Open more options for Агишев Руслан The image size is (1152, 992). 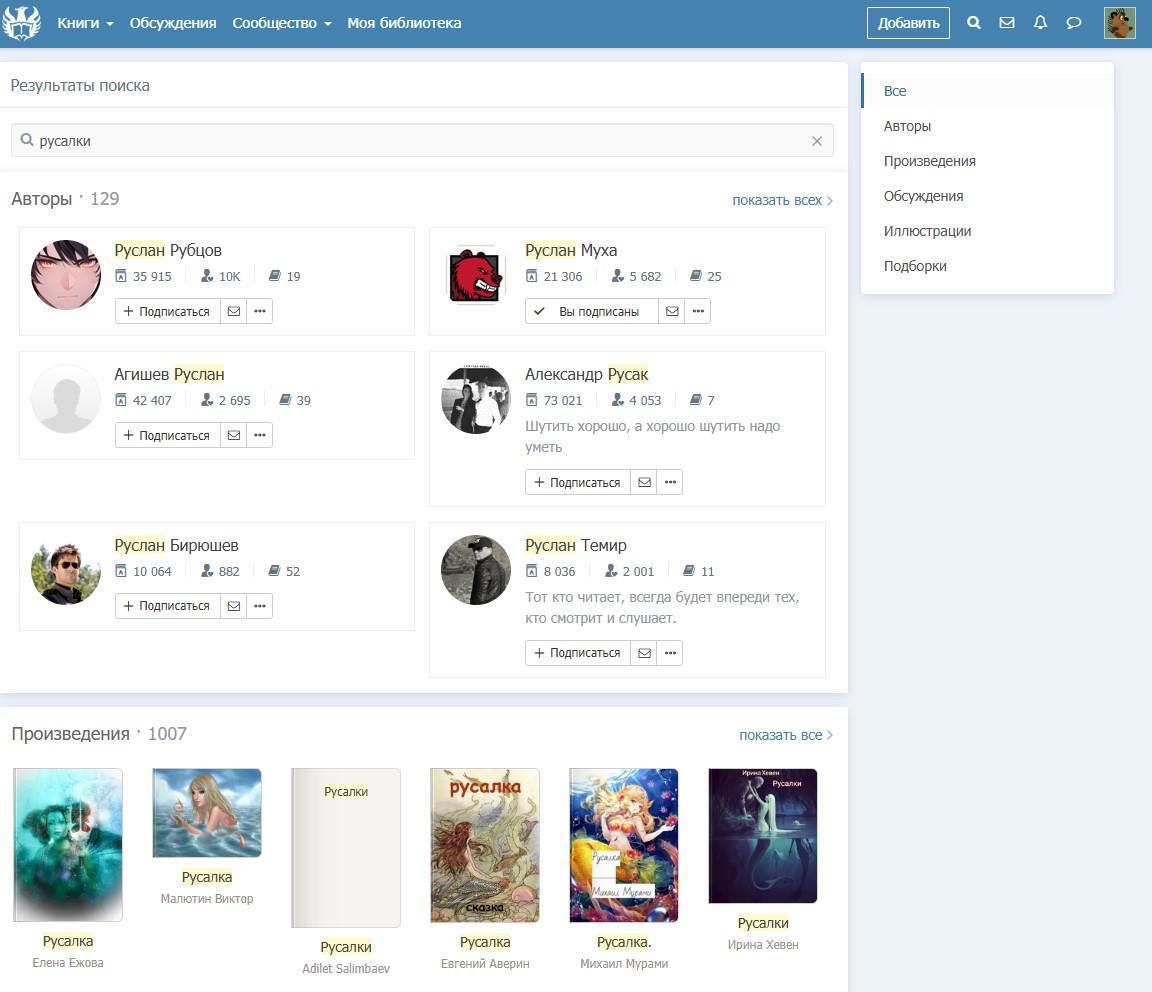point(260,435)
